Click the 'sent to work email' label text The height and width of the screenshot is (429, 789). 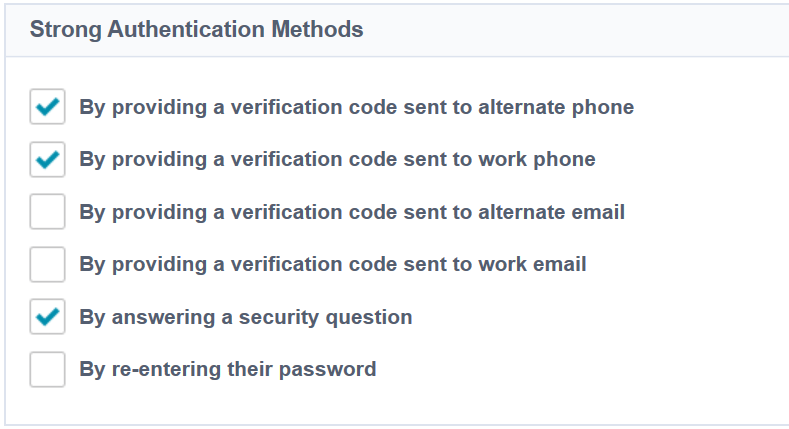pos(333,265)
